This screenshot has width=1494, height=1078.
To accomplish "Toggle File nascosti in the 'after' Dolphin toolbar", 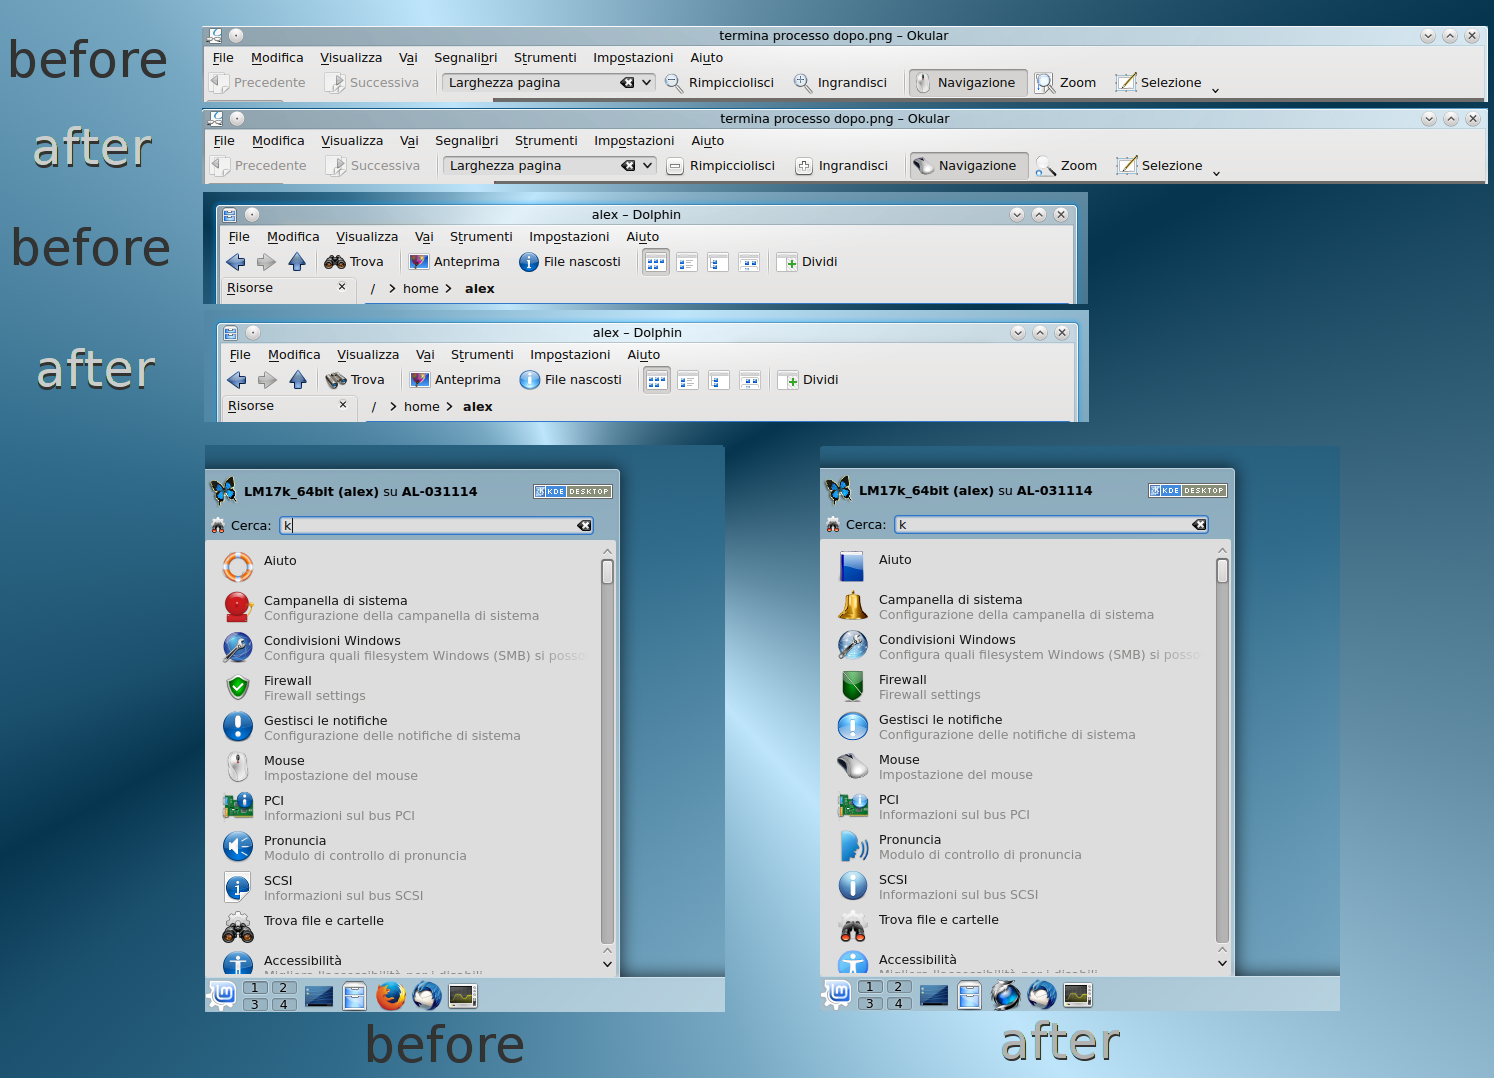I will (571, 380).
